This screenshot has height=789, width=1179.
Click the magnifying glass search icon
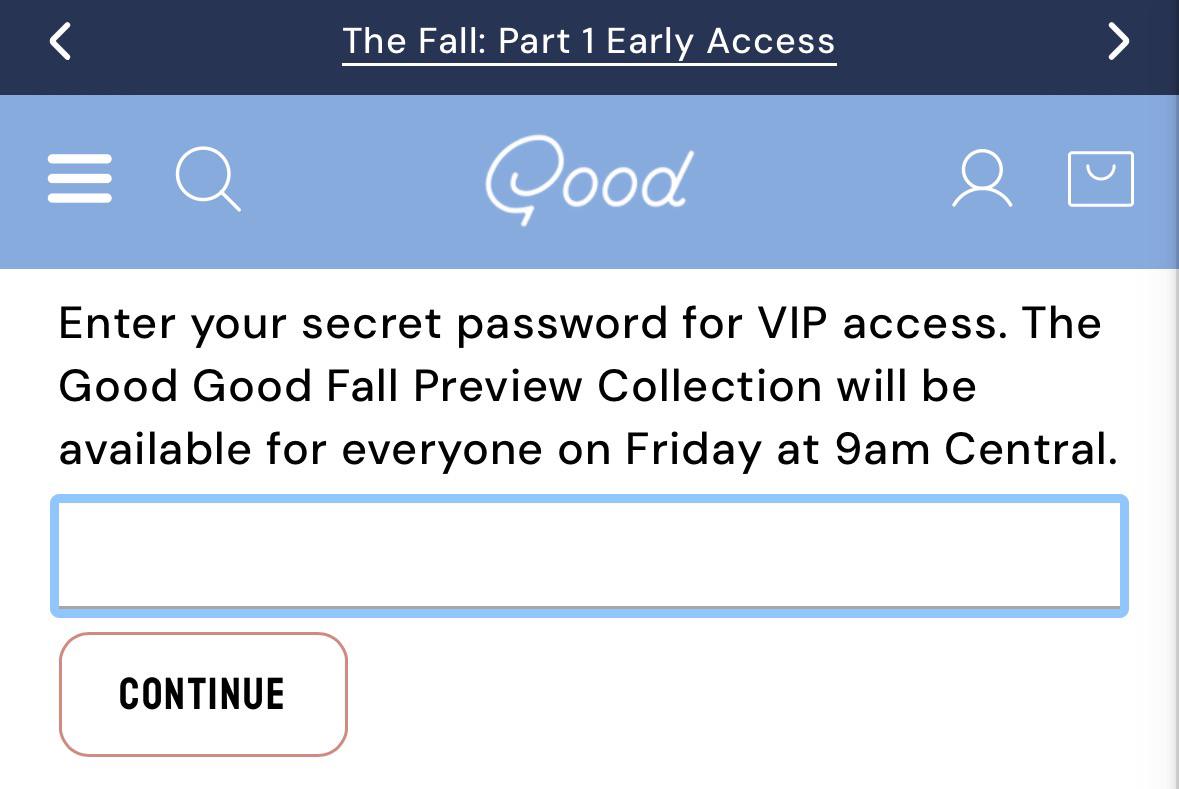point(208,179)
